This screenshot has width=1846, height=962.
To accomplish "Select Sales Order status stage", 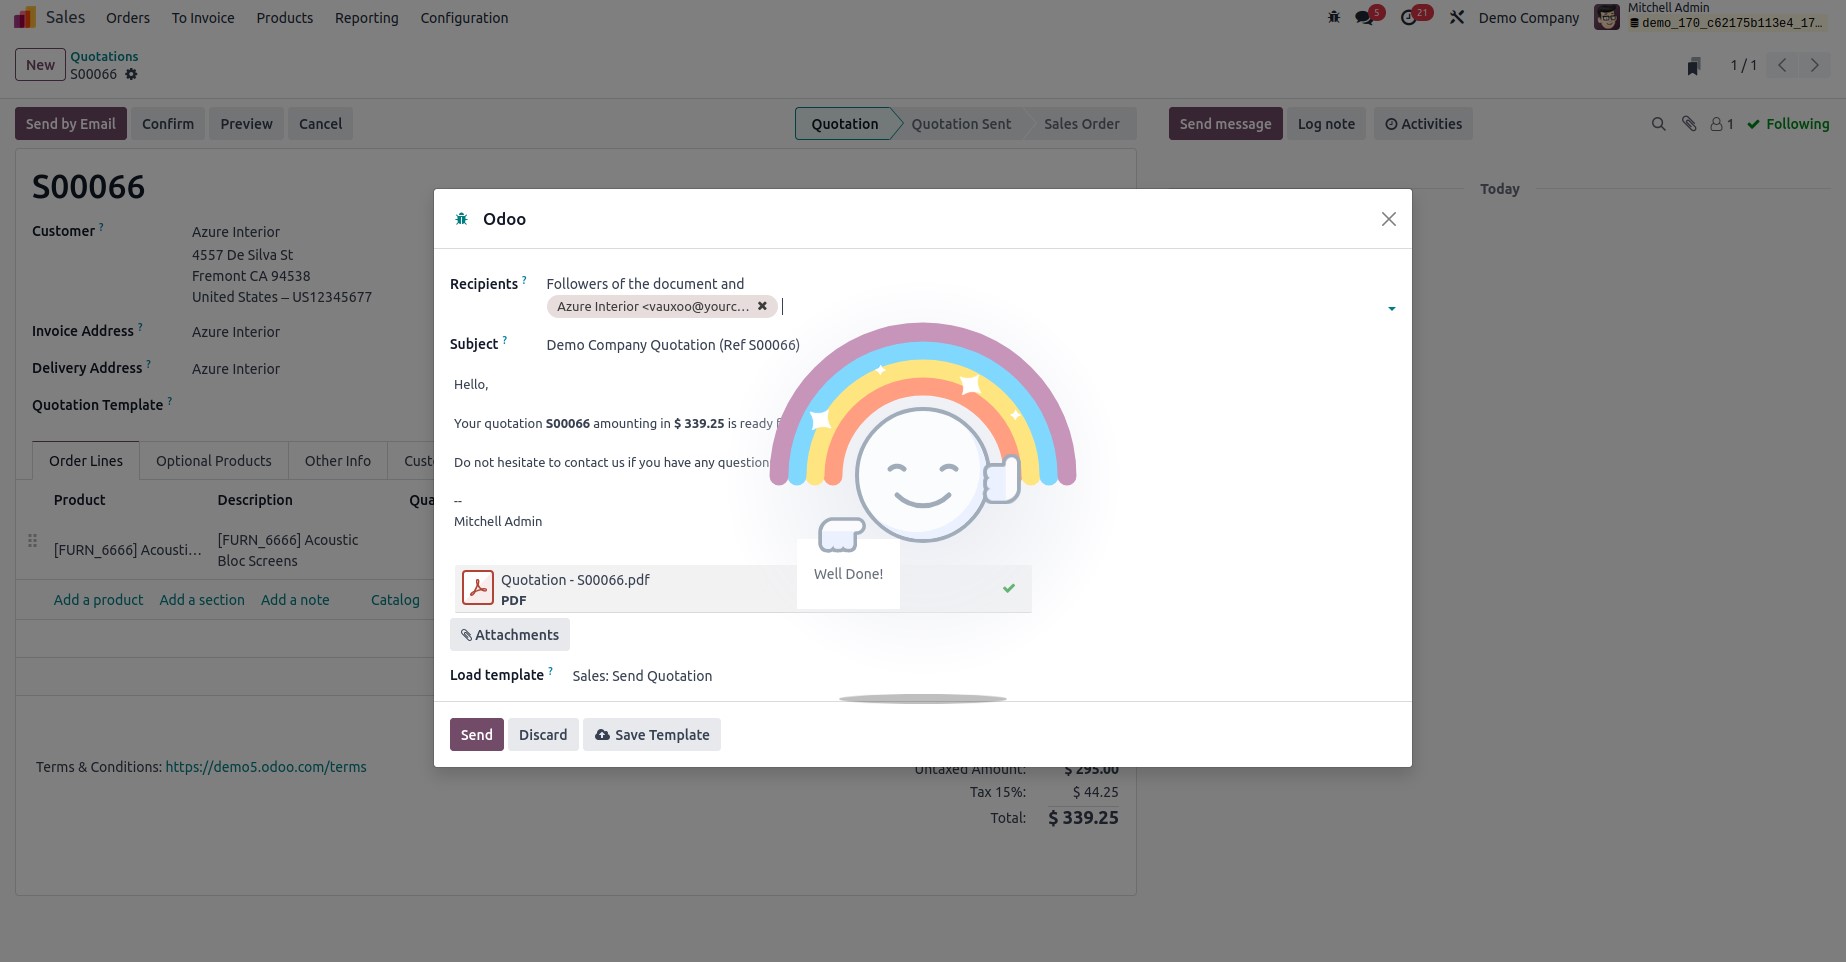I will 1081,124.
